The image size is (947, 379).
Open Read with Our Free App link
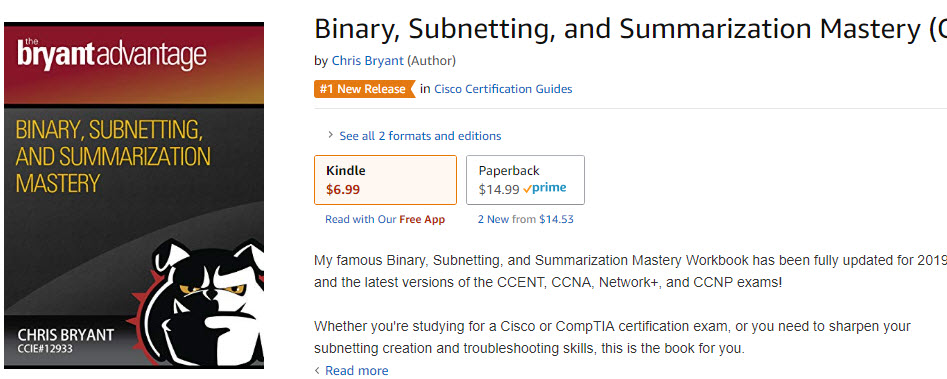point(385,220)
